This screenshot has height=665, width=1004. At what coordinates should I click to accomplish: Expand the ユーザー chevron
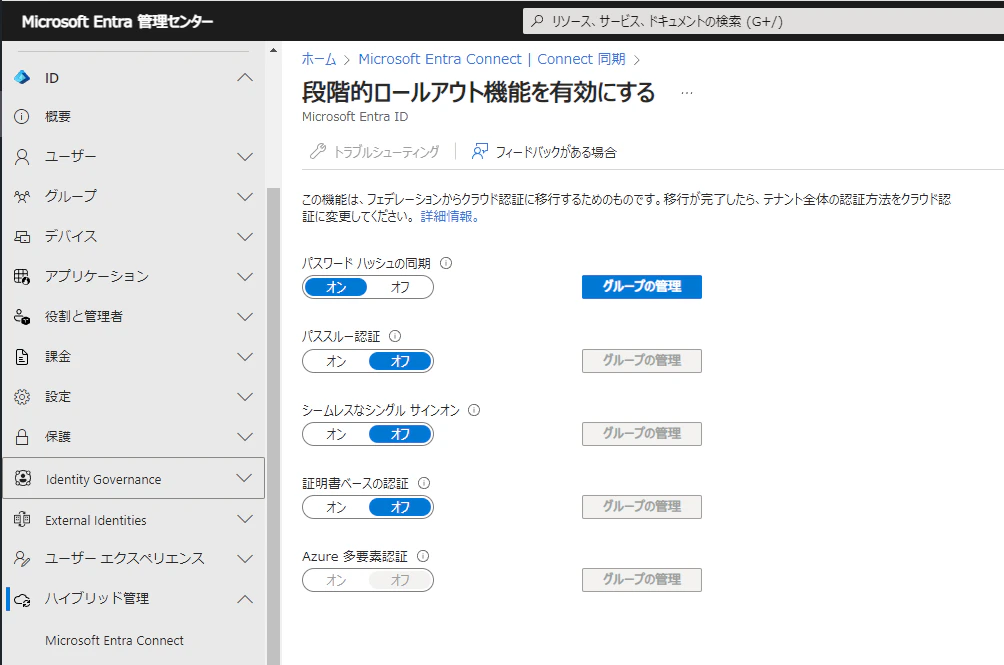tap(245, 157)
